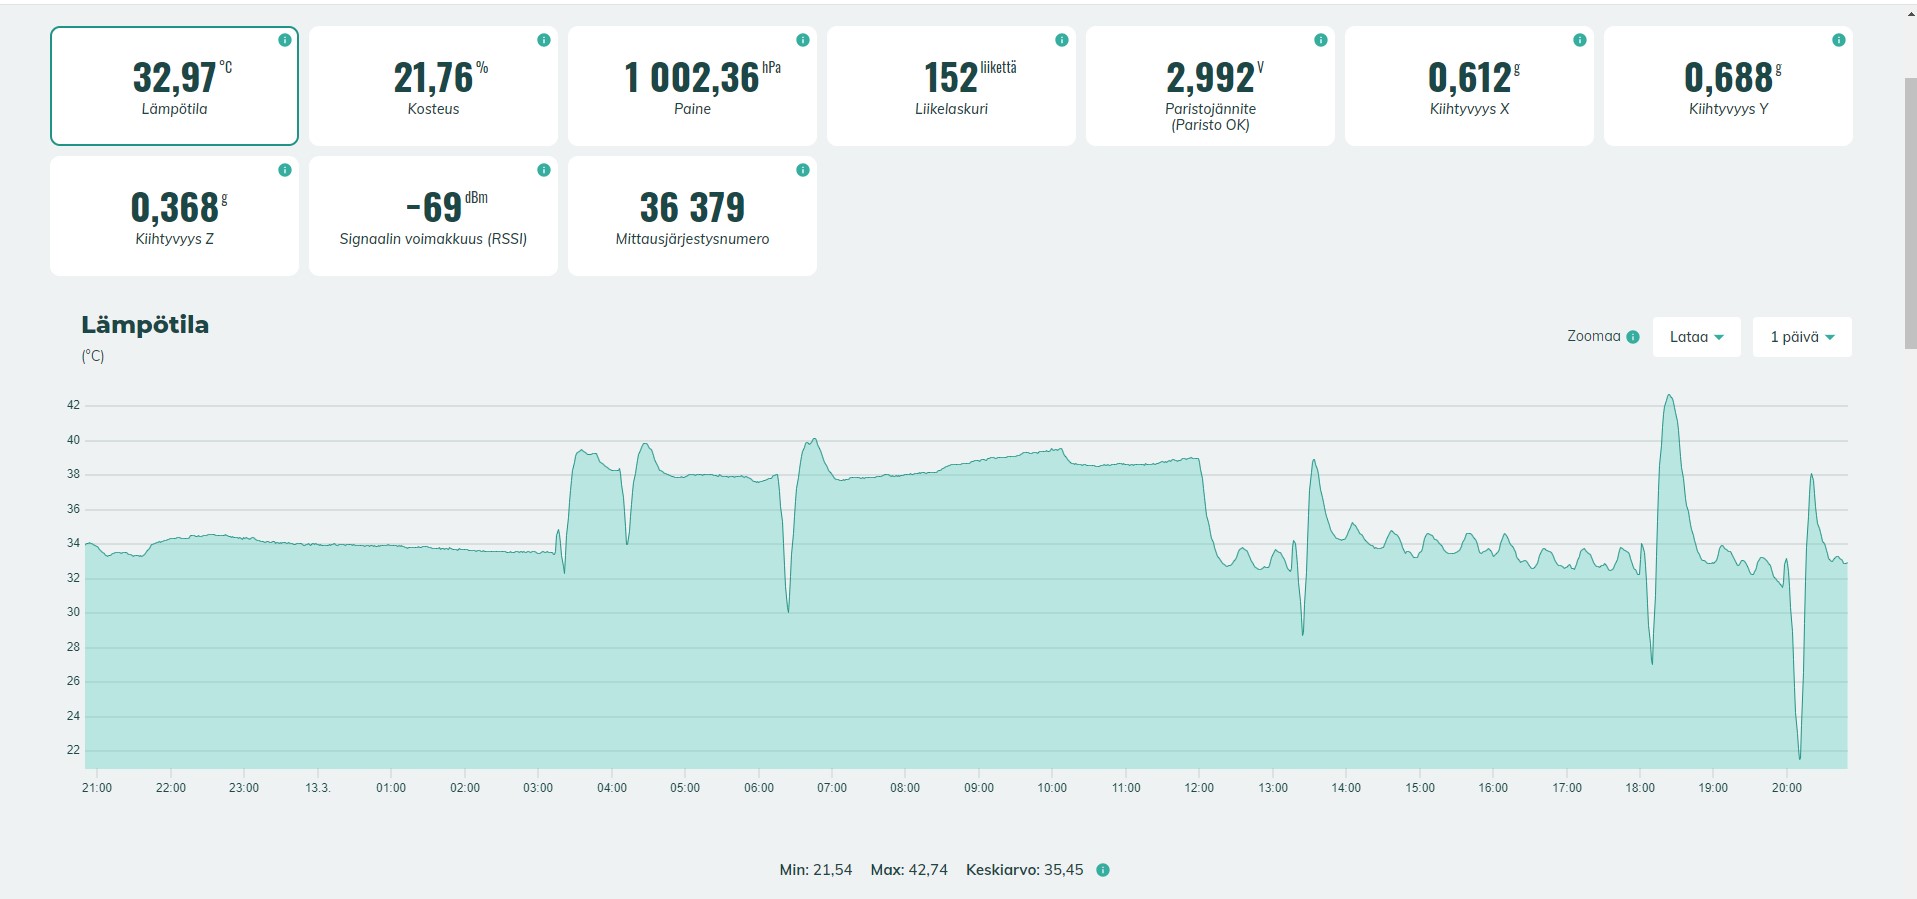Viewport: 1917px width, 899px height.
Task: Click info icon next to Zoomaa
Action: point(1633,337)
